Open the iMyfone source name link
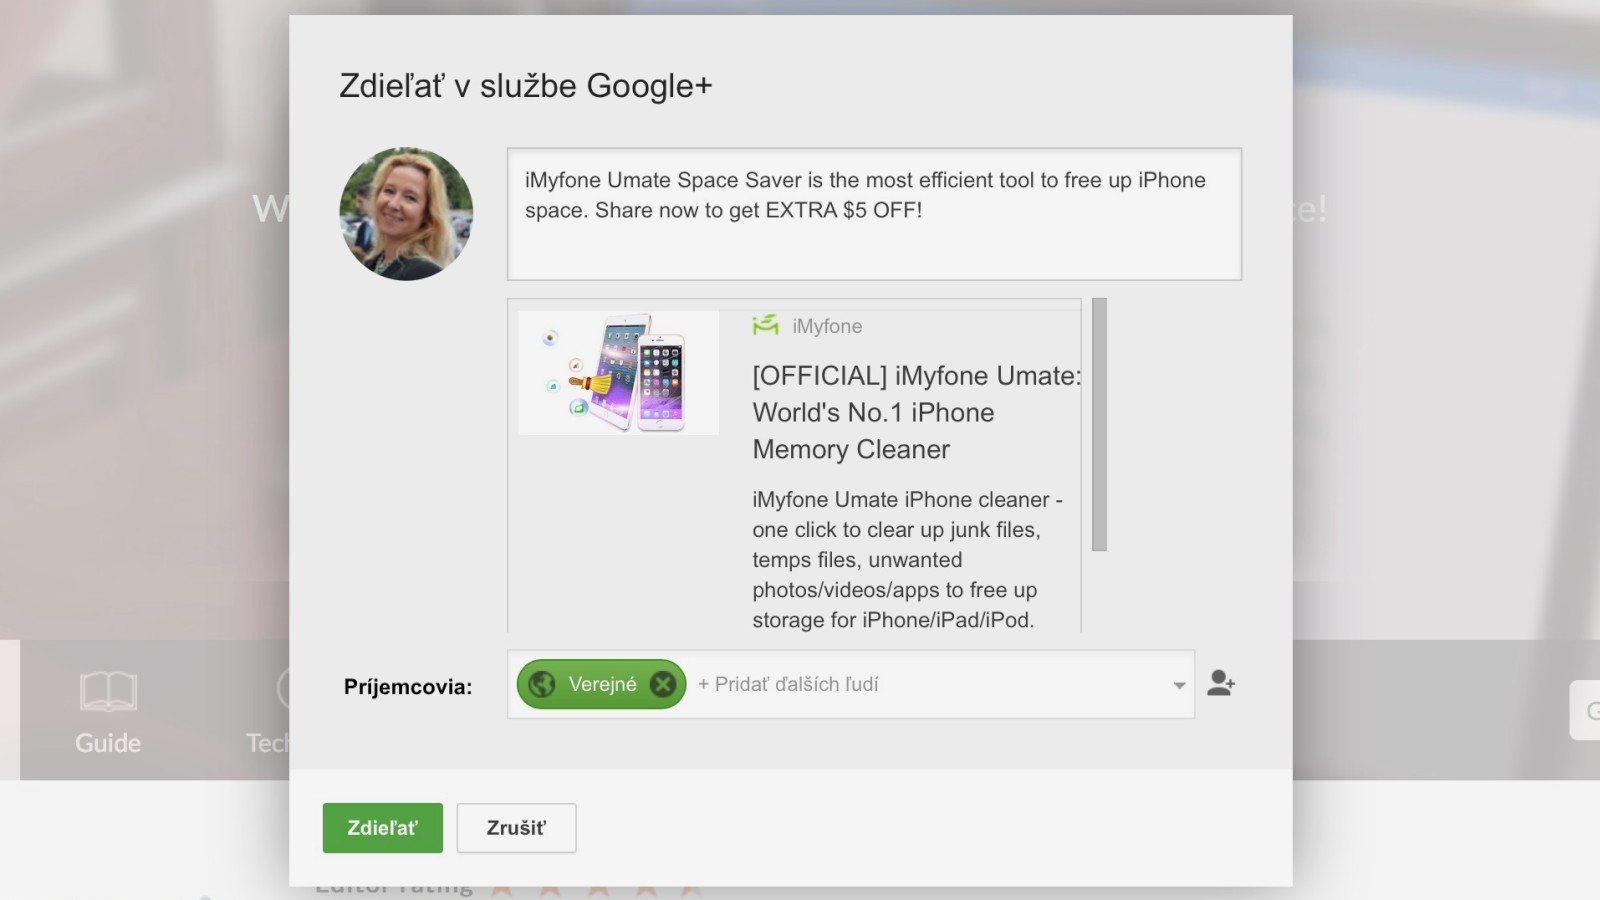 tap(827, 326)
